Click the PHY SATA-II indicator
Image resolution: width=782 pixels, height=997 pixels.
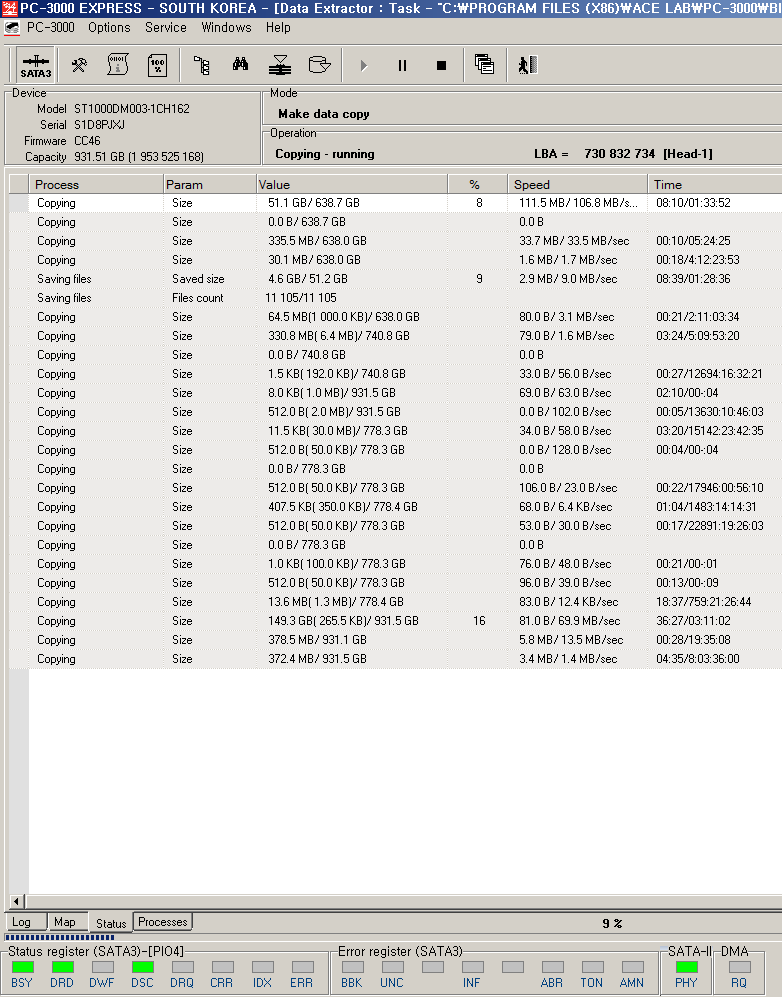(x=687, y=966)
